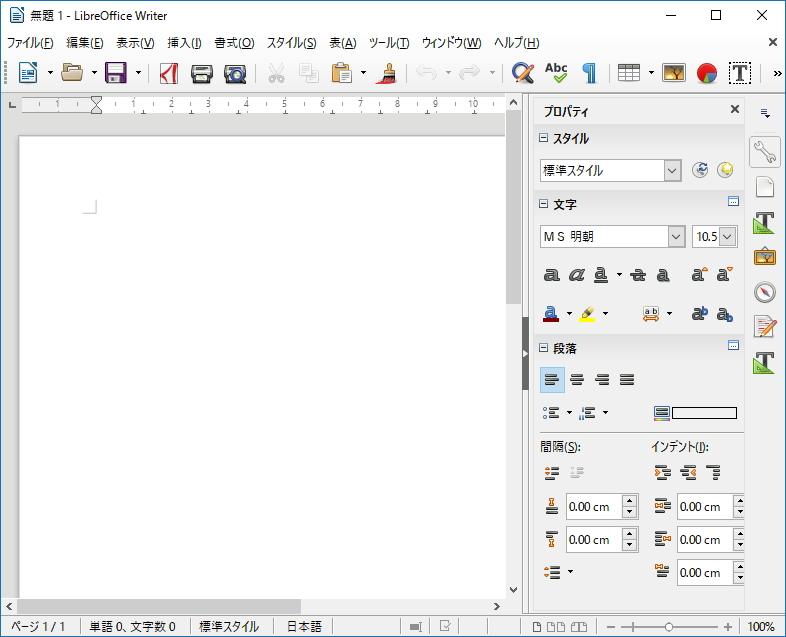
Task: Decrease font size icon
Action: (724, 274)
